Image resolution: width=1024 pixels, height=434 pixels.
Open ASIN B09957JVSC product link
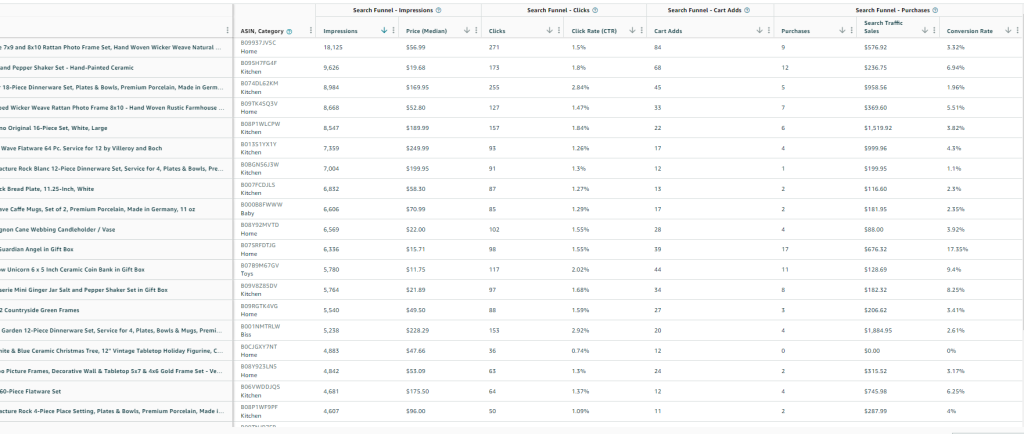(x=259, y=44)
